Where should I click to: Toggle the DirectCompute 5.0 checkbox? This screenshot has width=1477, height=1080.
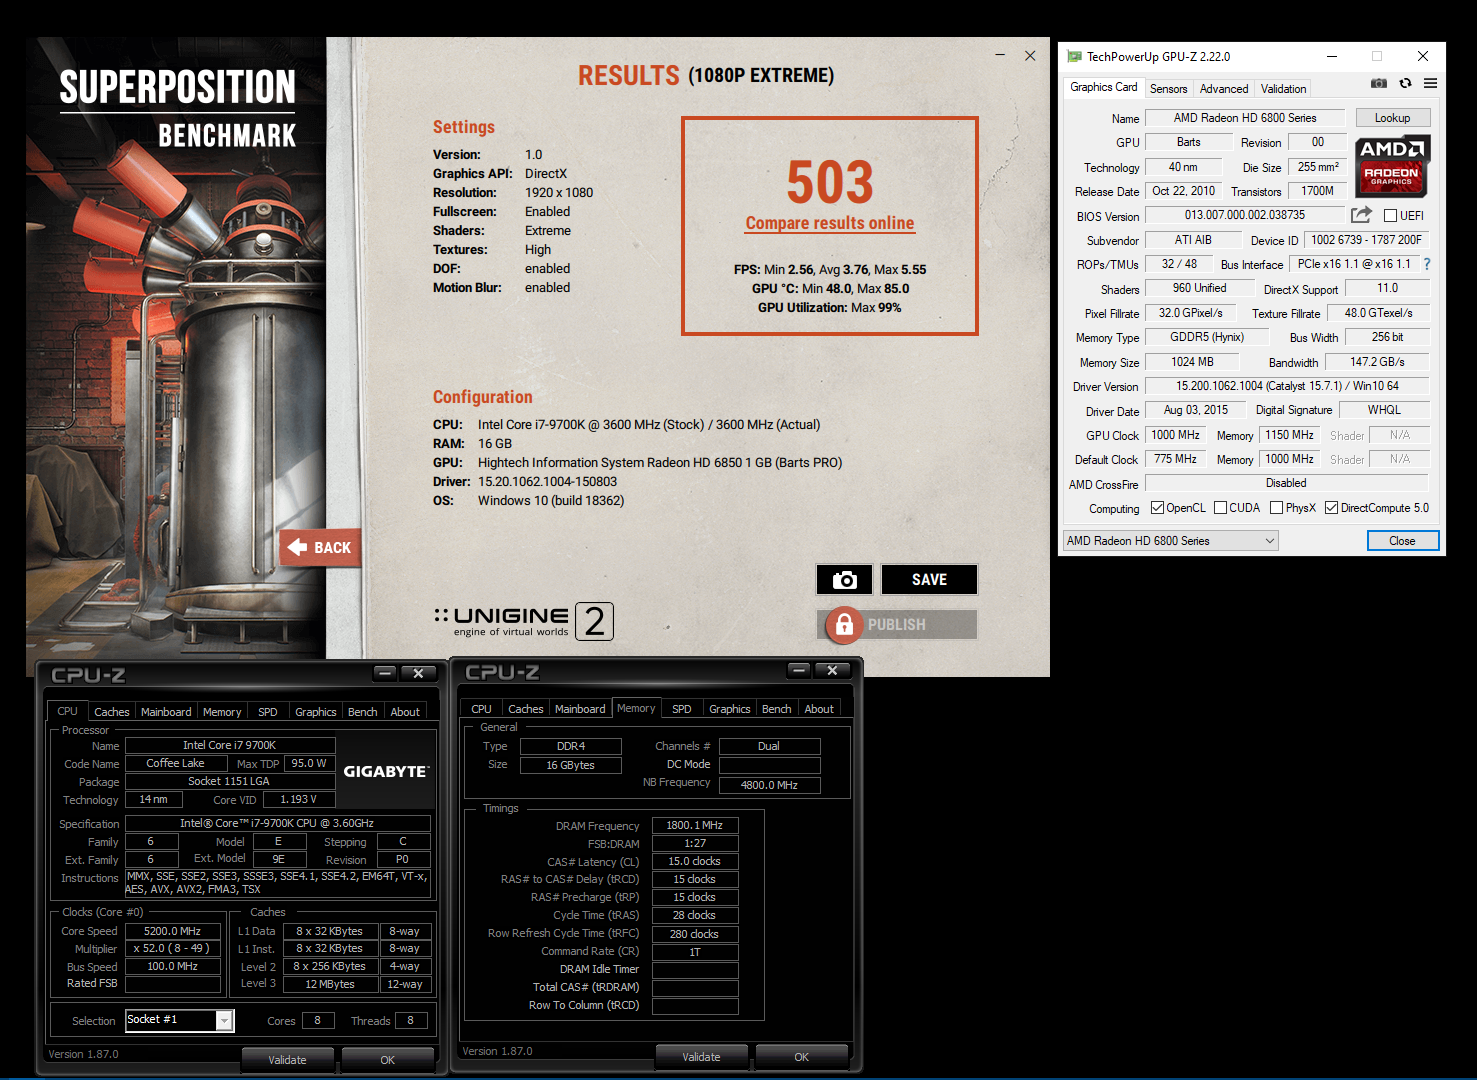[x=1331, y=508]
